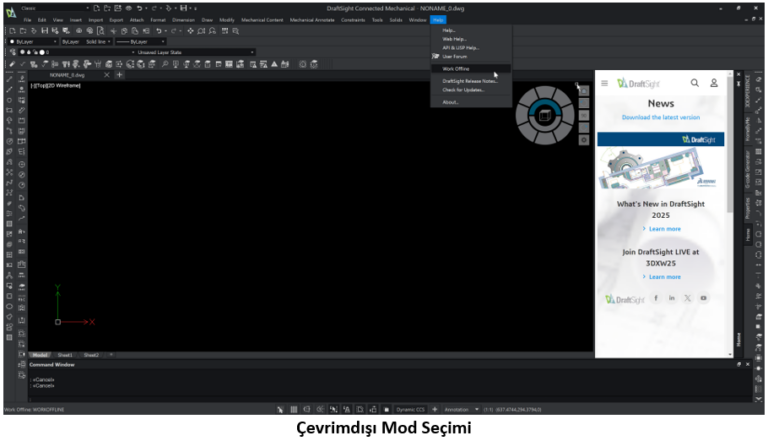Click Learn more under What's New in DraftSight
The image size is (768, 441).
coord(664,229)
